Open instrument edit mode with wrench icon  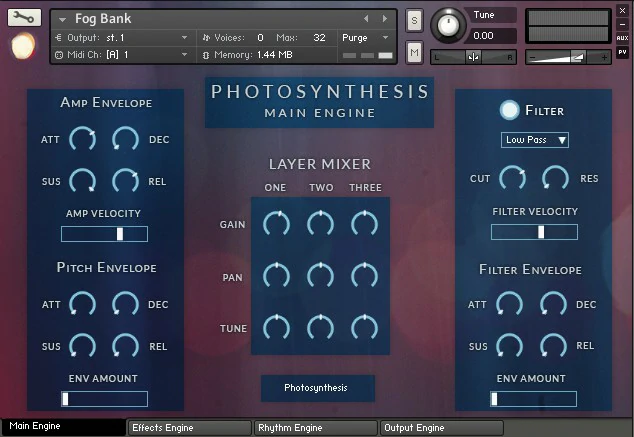click(24, 17)
